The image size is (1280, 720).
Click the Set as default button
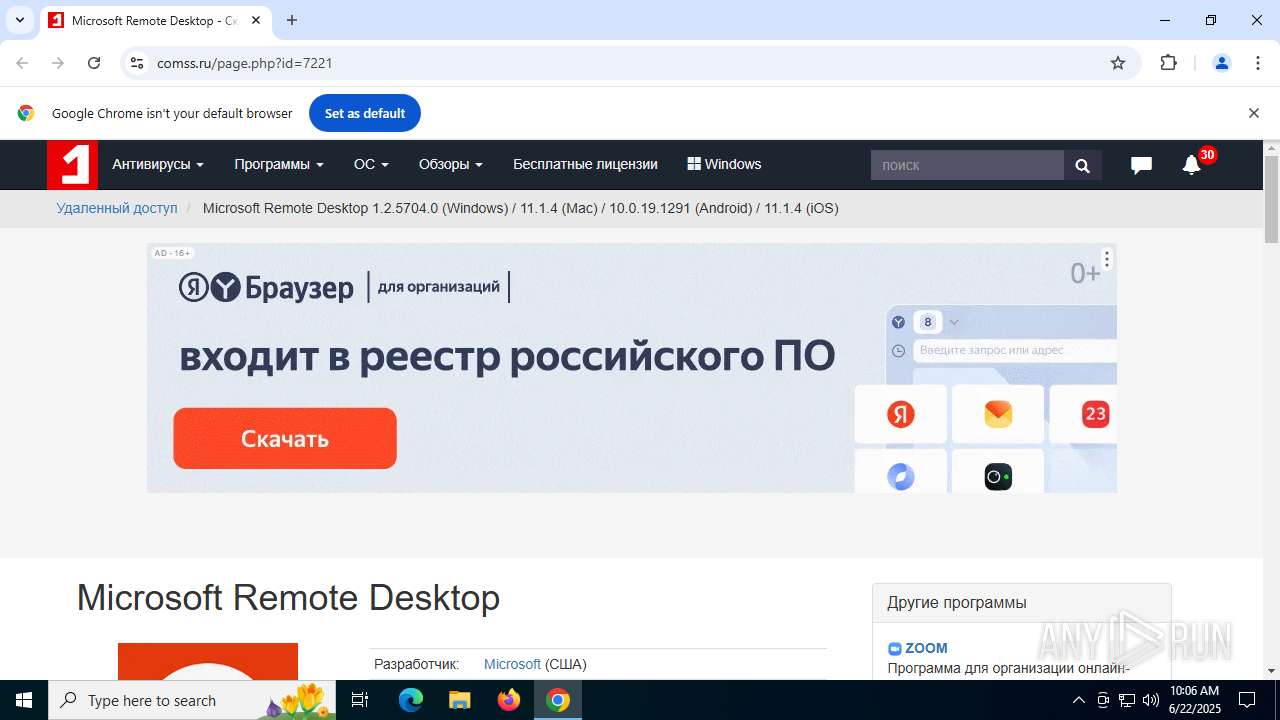(x=365, y=113)
